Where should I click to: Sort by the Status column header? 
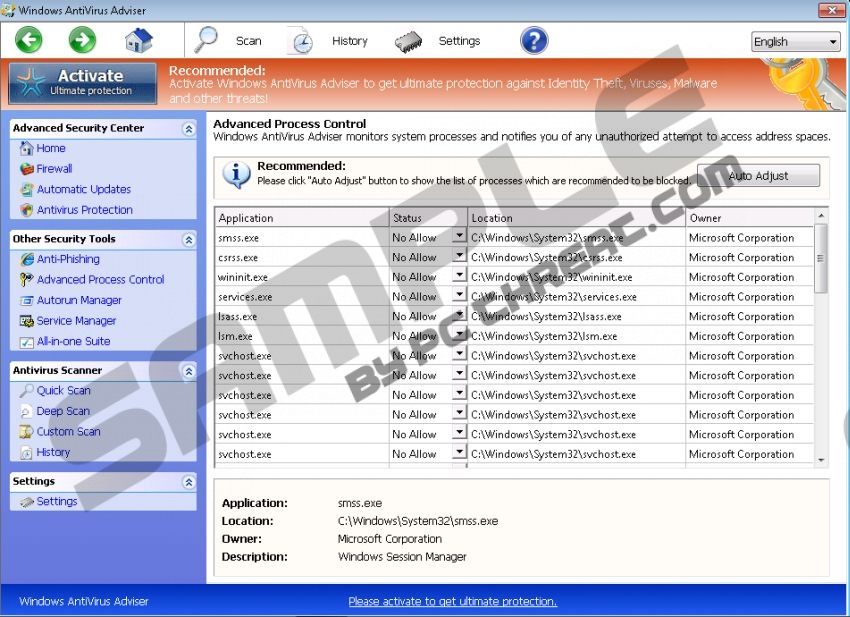(x=428, y=218)
